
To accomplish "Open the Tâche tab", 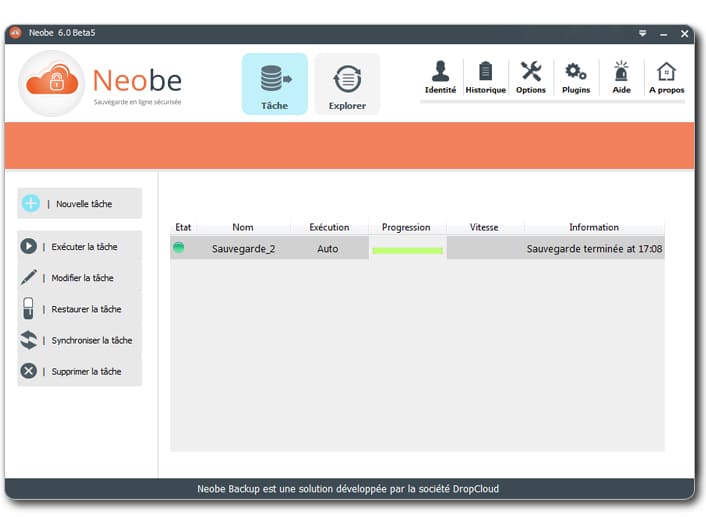I will coord(275,84).
